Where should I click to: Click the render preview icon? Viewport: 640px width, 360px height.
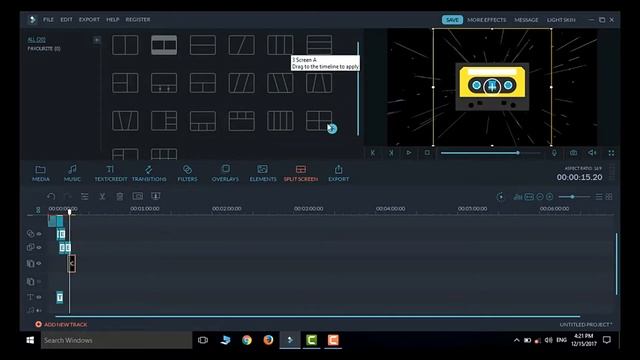500,197
